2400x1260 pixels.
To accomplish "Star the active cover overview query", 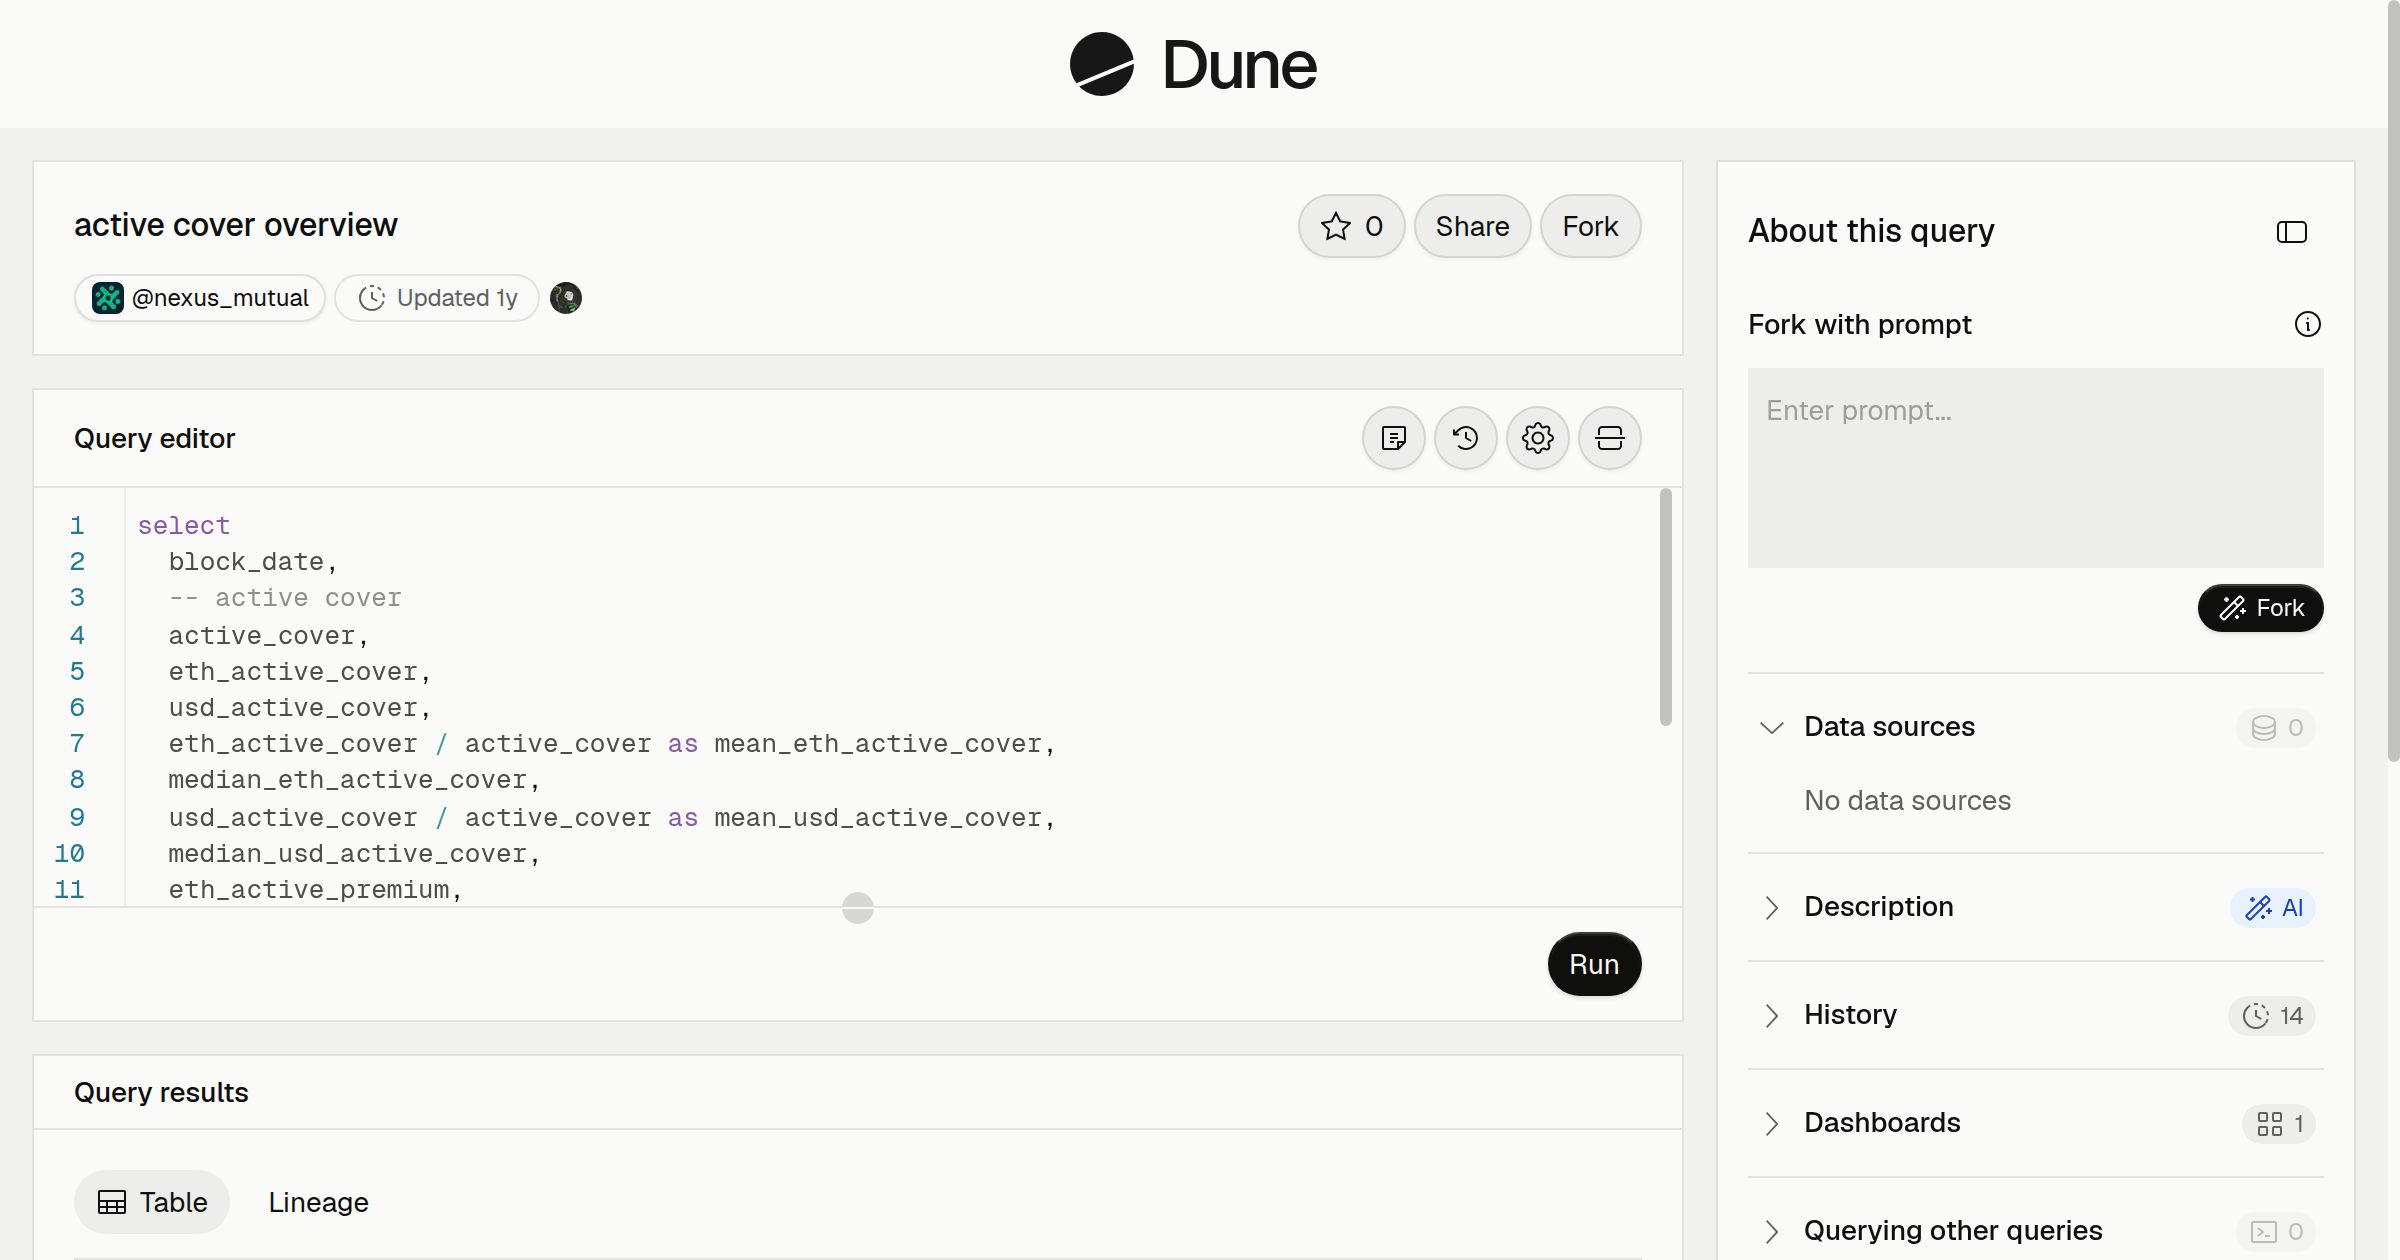I will [x=1352, y=226].
